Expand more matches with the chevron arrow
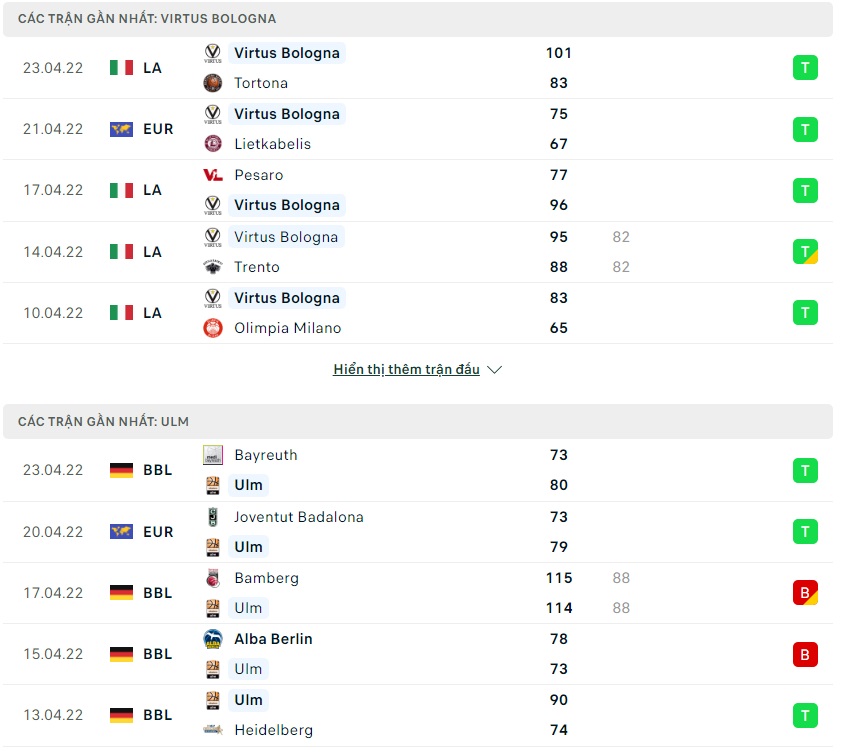The image size is (841, 752). point(494,370)
